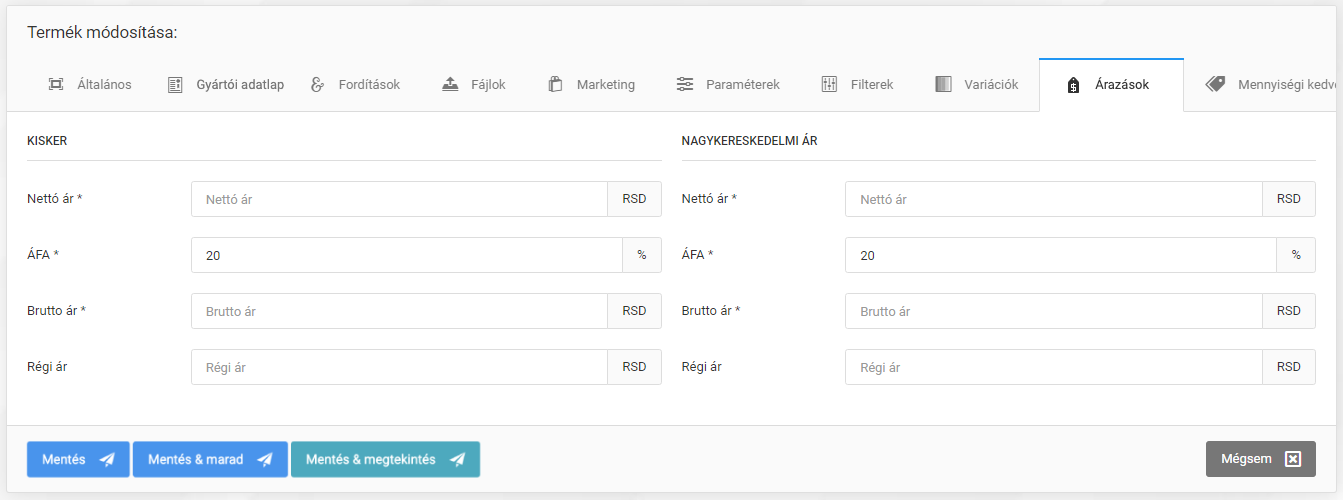Click the Kisker ÁFA label

click(43, 255)
